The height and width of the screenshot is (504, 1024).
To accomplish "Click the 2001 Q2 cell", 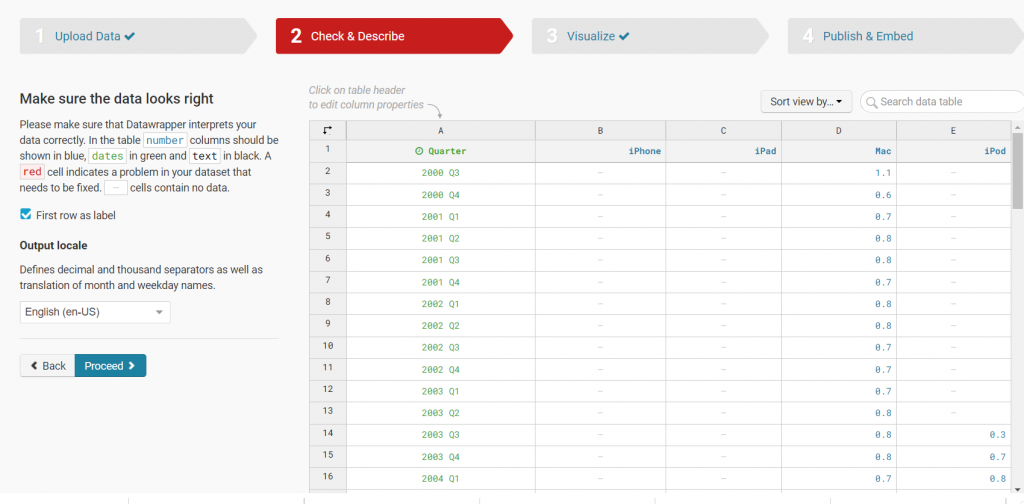I will (441, 238).
